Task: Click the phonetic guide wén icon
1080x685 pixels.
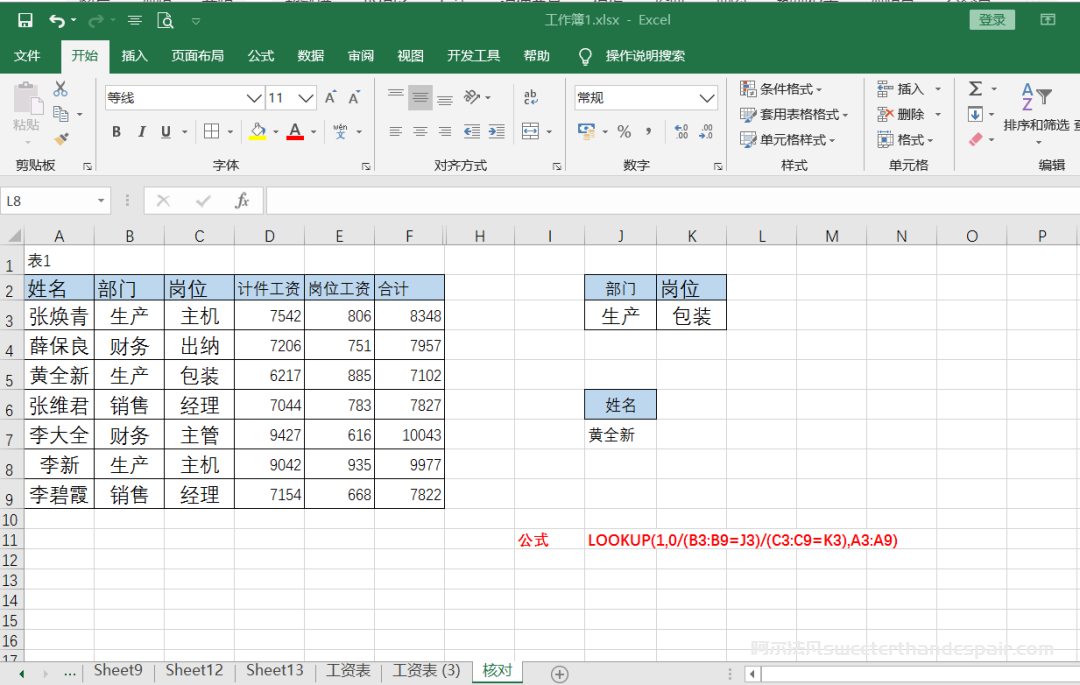Action: 340,131
